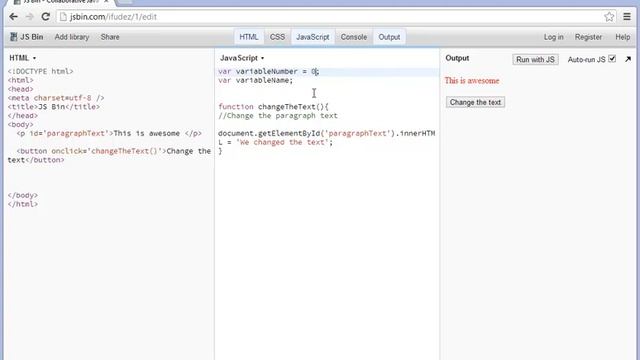Click the 'function changeTheText(){' line
The height and width of the screenshot is (360, 640).
pyautogui.click(x=273, y=107)
